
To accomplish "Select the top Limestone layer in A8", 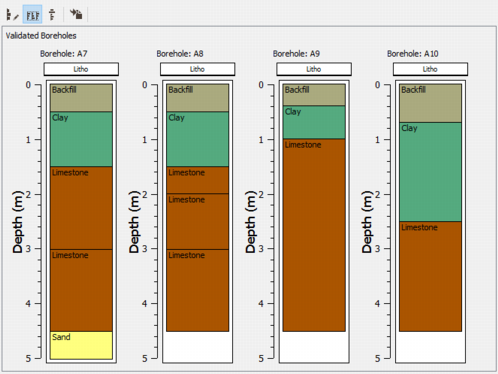I will tap(198, 180).
